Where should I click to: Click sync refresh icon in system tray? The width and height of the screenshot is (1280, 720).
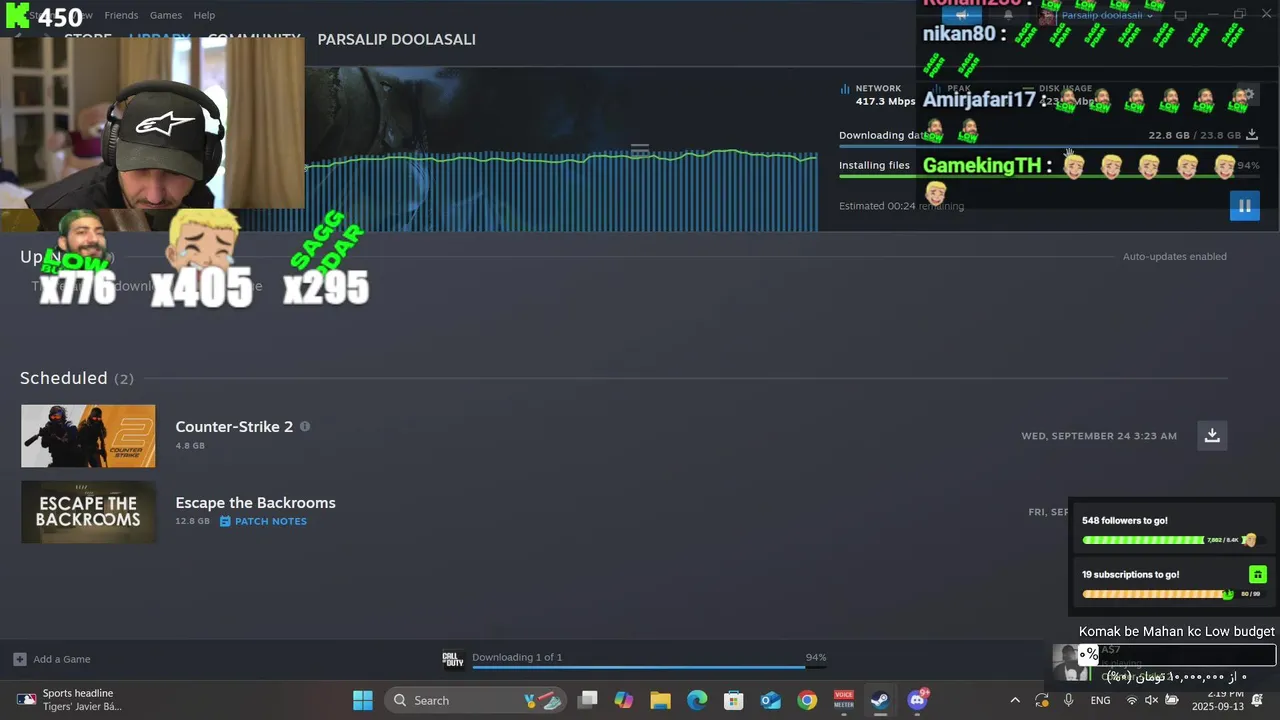pyautogui.click(x=1042, y=700)
